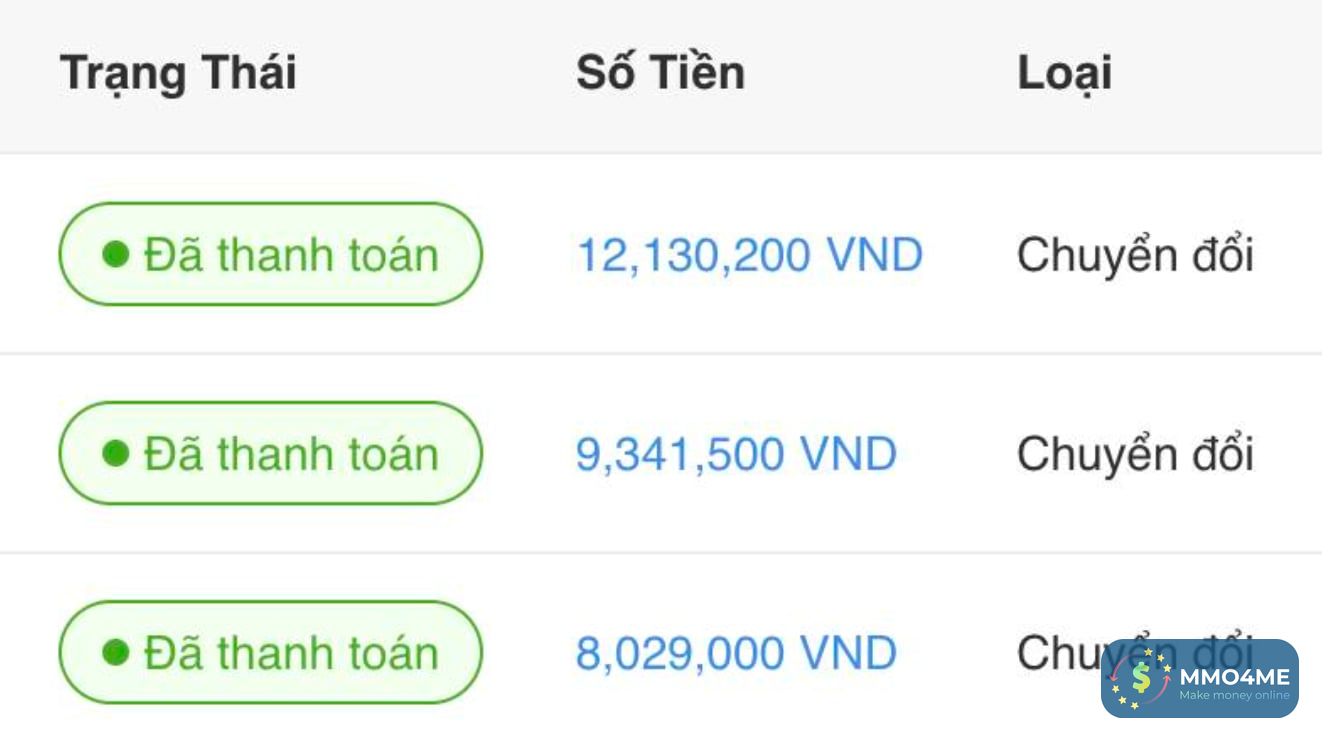Open the 12,130,200 VND amount link
The width and height of the screenshot is (1322, 732).
(749, 255)
